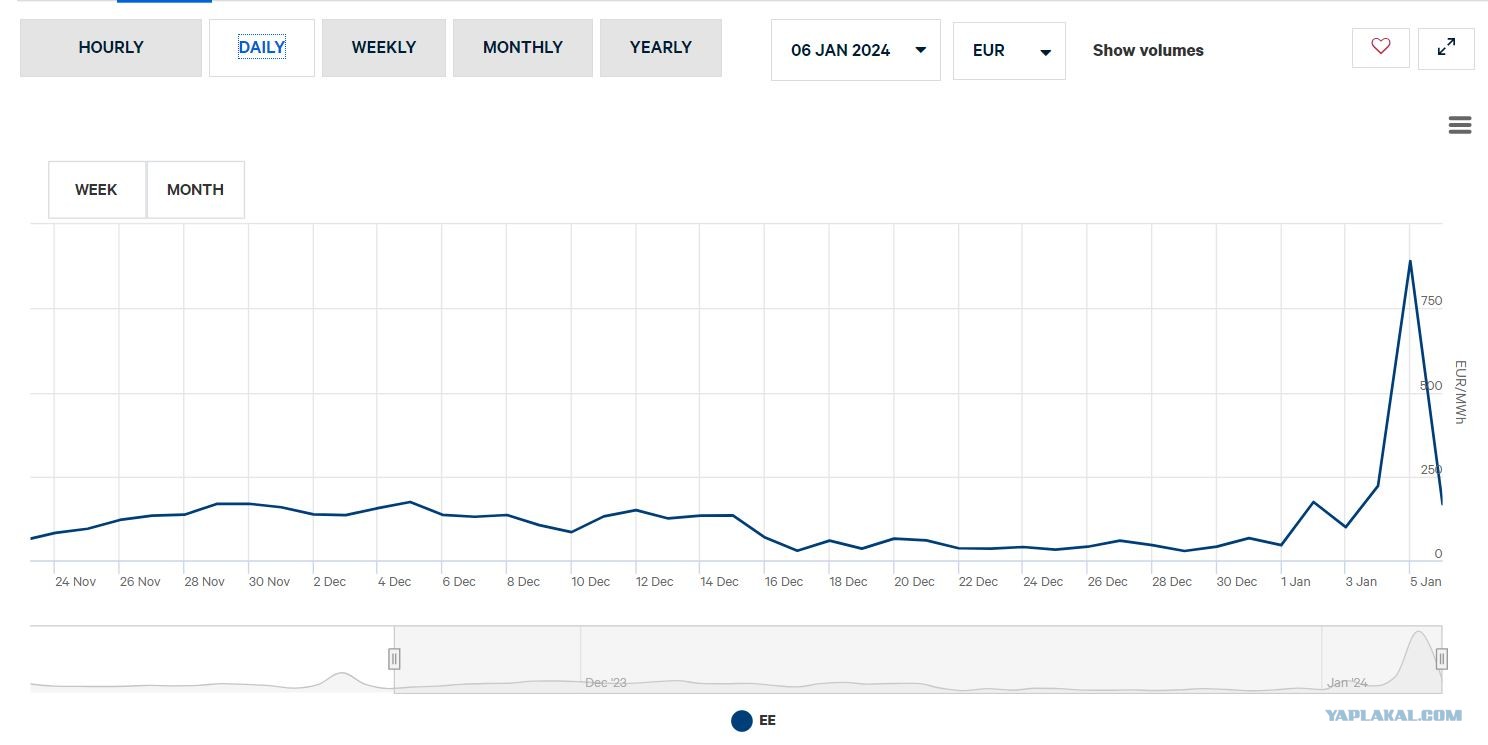Click the 1 Jan axis label
Image resolution: width=1488 pixels, height=745 pixels.
pos(1295,582)
